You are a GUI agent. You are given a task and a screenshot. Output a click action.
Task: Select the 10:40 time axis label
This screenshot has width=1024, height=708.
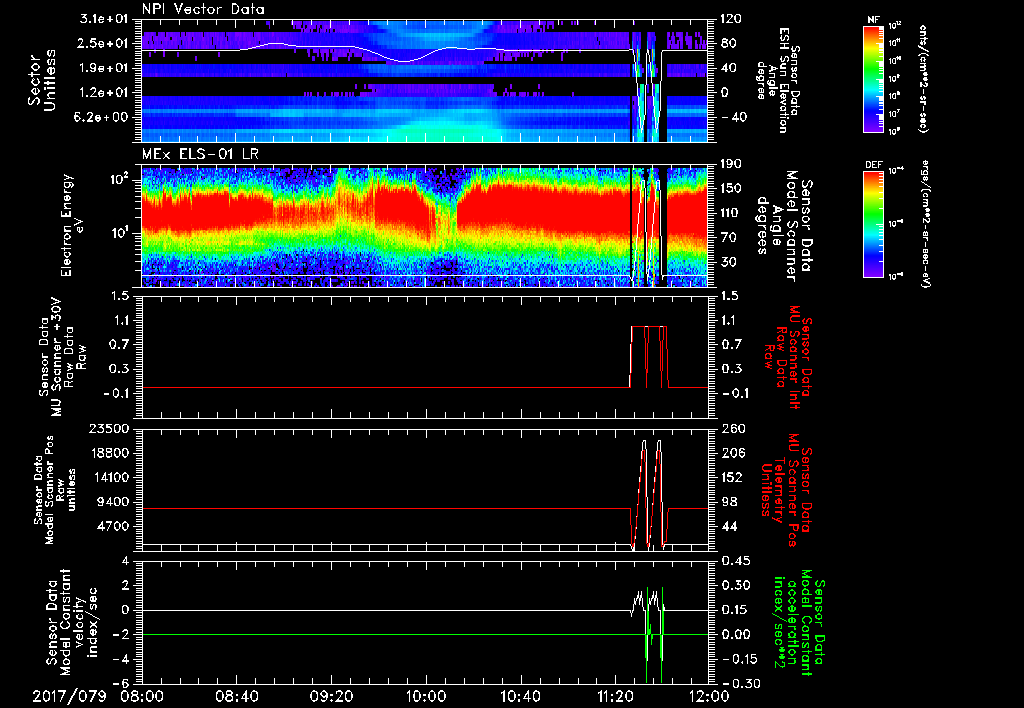pos(520,694)
